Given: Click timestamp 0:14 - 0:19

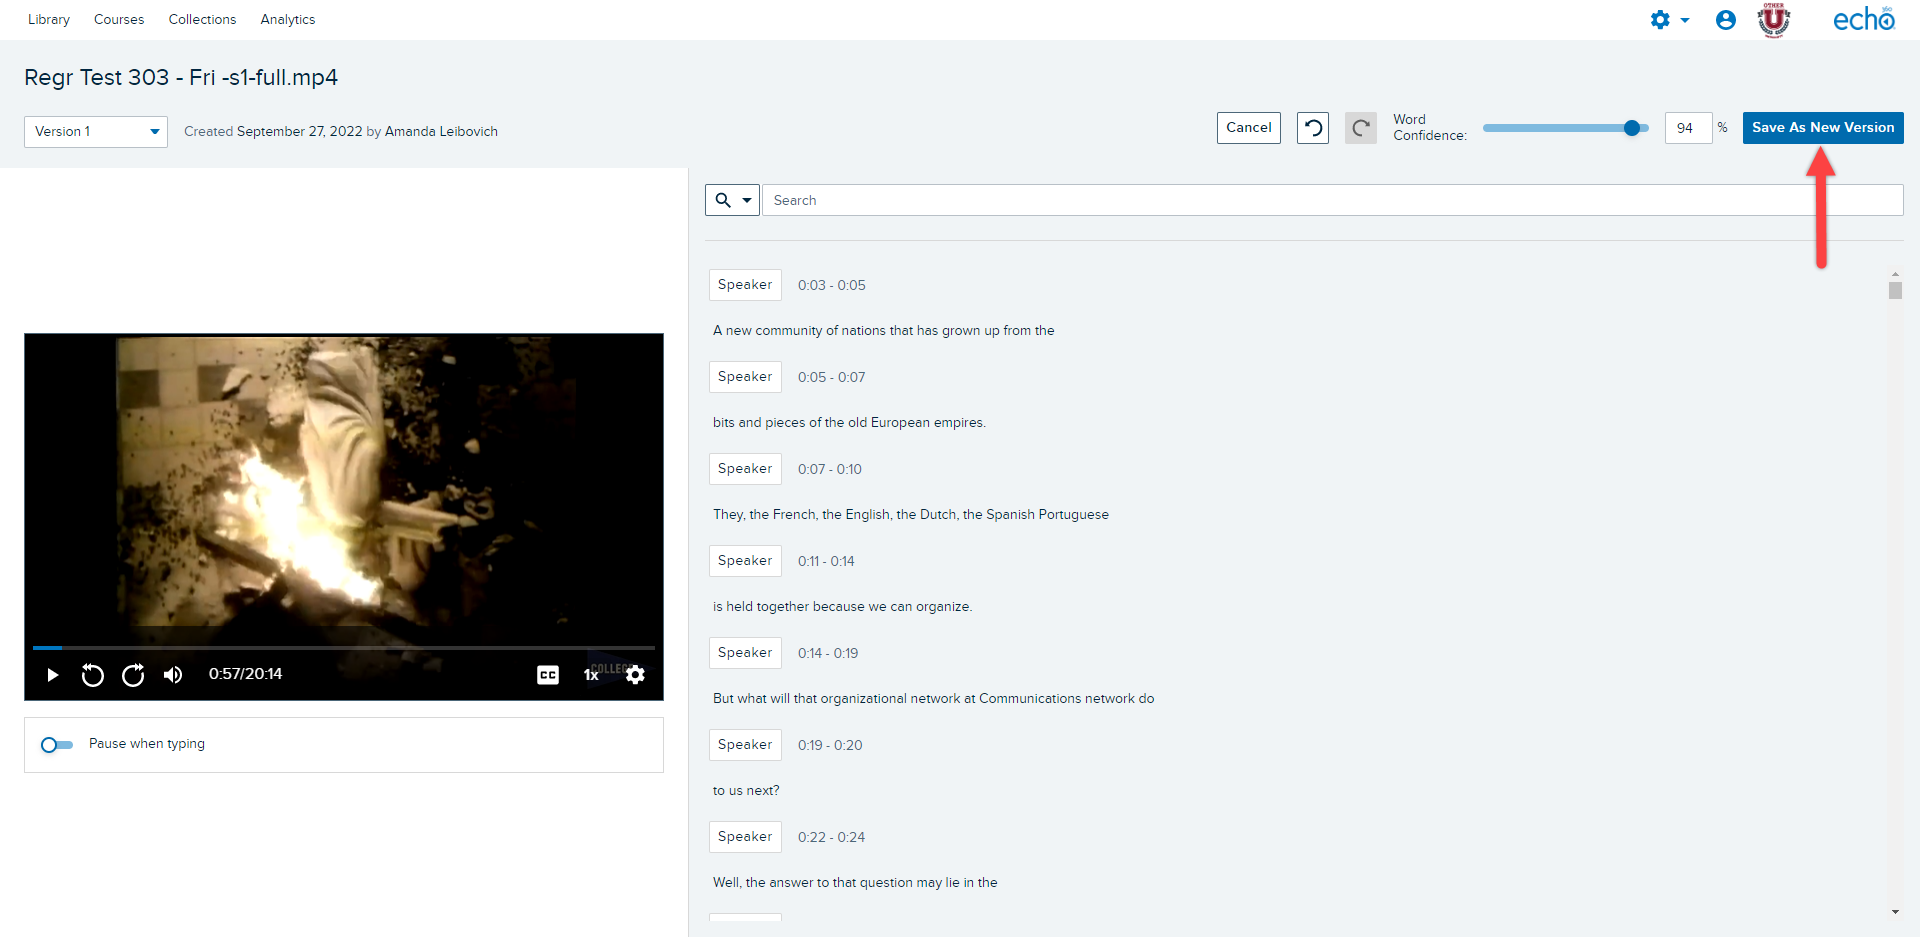Looking at the screenshot, I should [828, 653].
